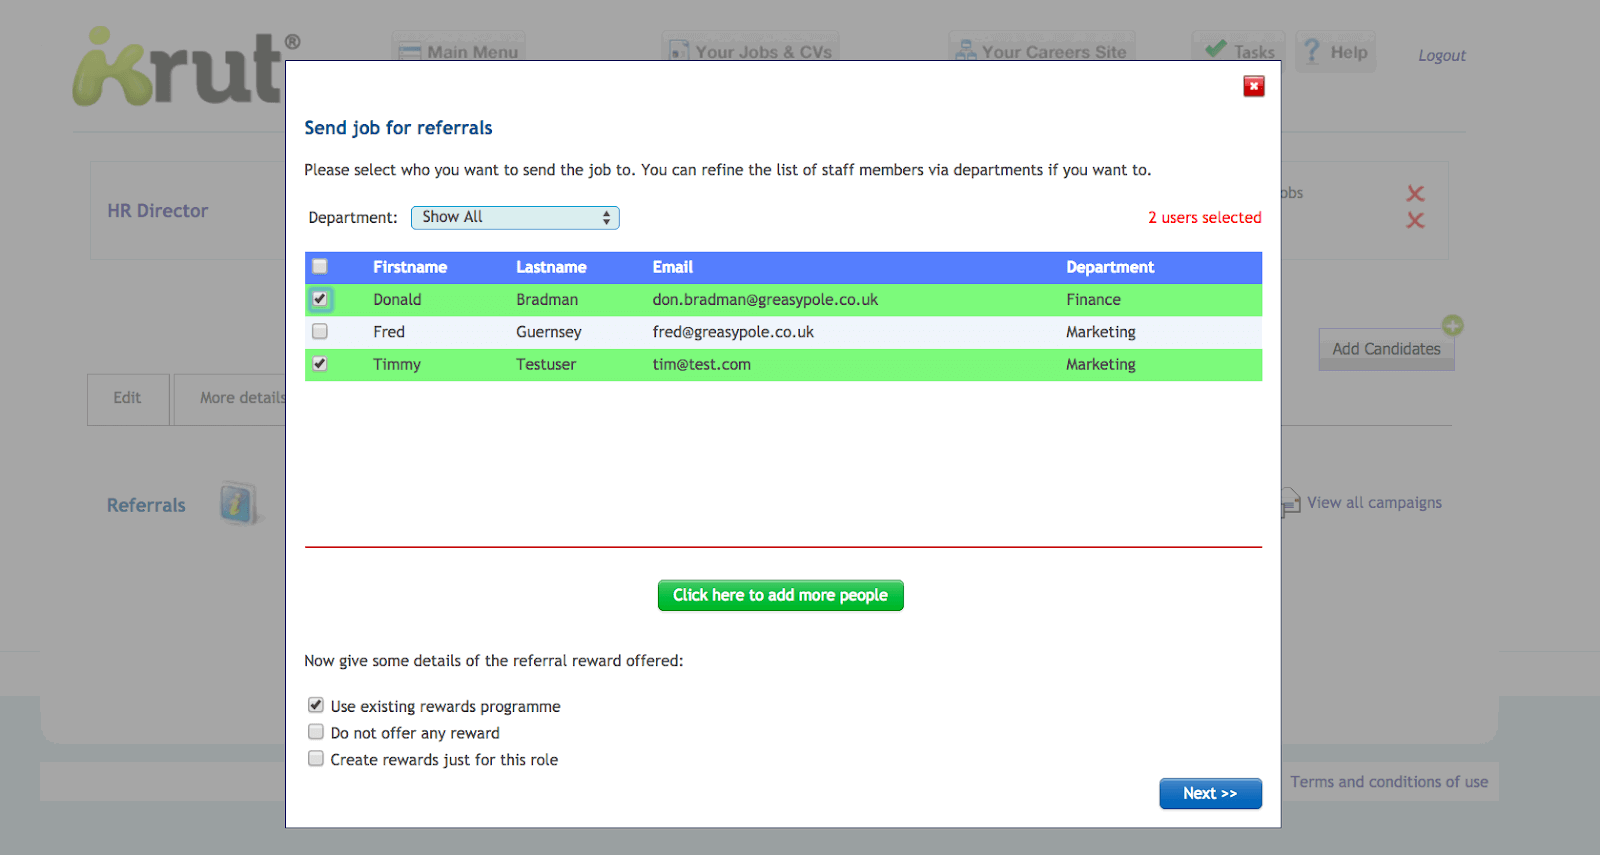Select email fred@greasypole.co.uk
Image resolution: width=1600 pixels, height=855 pixels.
point(733,332)
